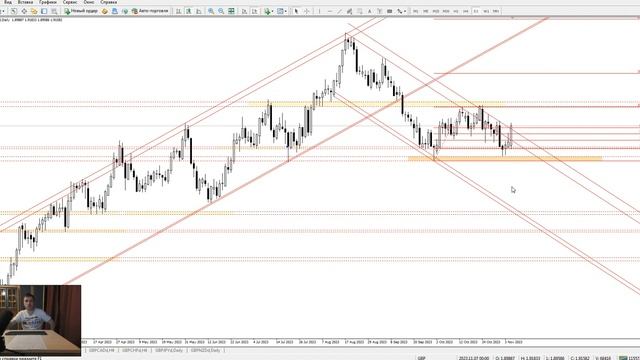Expand arrows objects dropdown
640x360 pixels.
[x=405, y=11]
